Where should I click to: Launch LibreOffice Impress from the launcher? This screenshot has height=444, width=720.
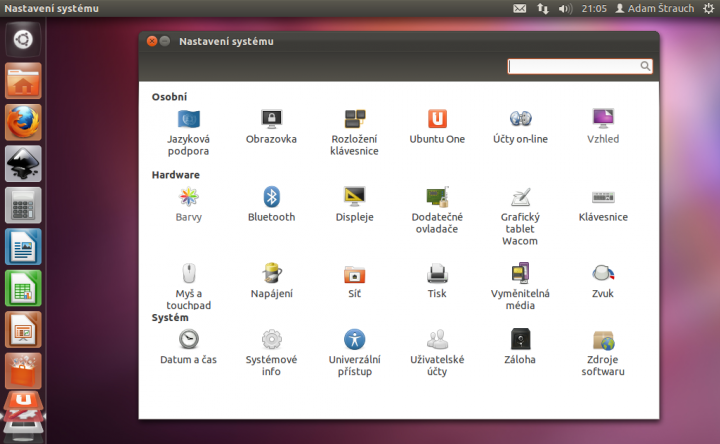23,330
